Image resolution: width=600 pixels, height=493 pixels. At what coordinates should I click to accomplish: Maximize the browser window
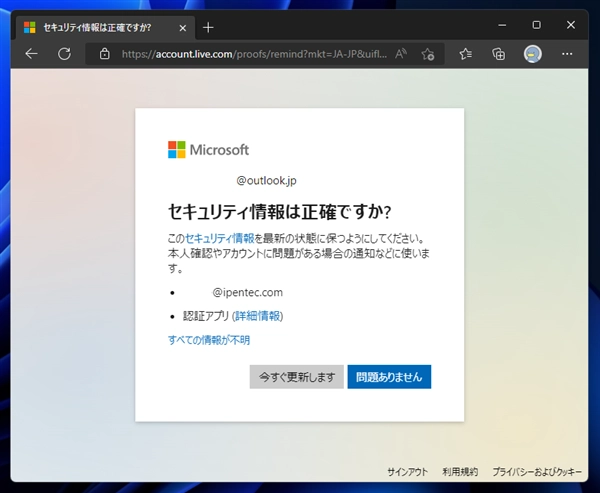tap(536, 25)
